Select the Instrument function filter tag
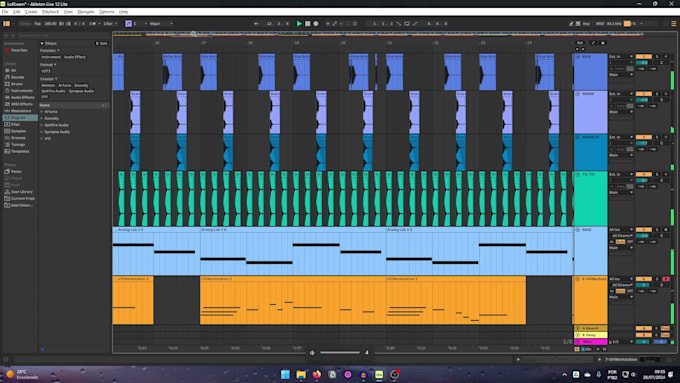This screenshot has height=383, width=680. pyautogui.click(x=51, y=57)
